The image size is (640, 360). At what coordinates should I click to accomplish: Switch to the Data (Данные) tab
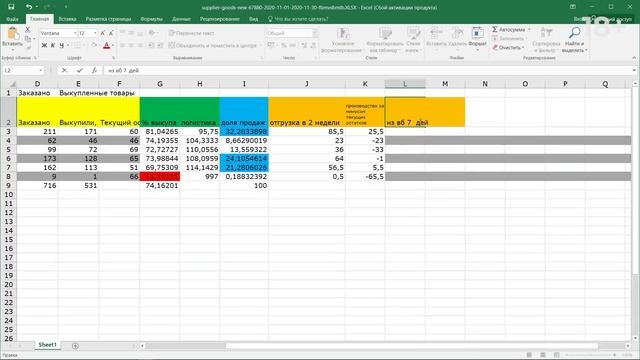click(181, 19)
